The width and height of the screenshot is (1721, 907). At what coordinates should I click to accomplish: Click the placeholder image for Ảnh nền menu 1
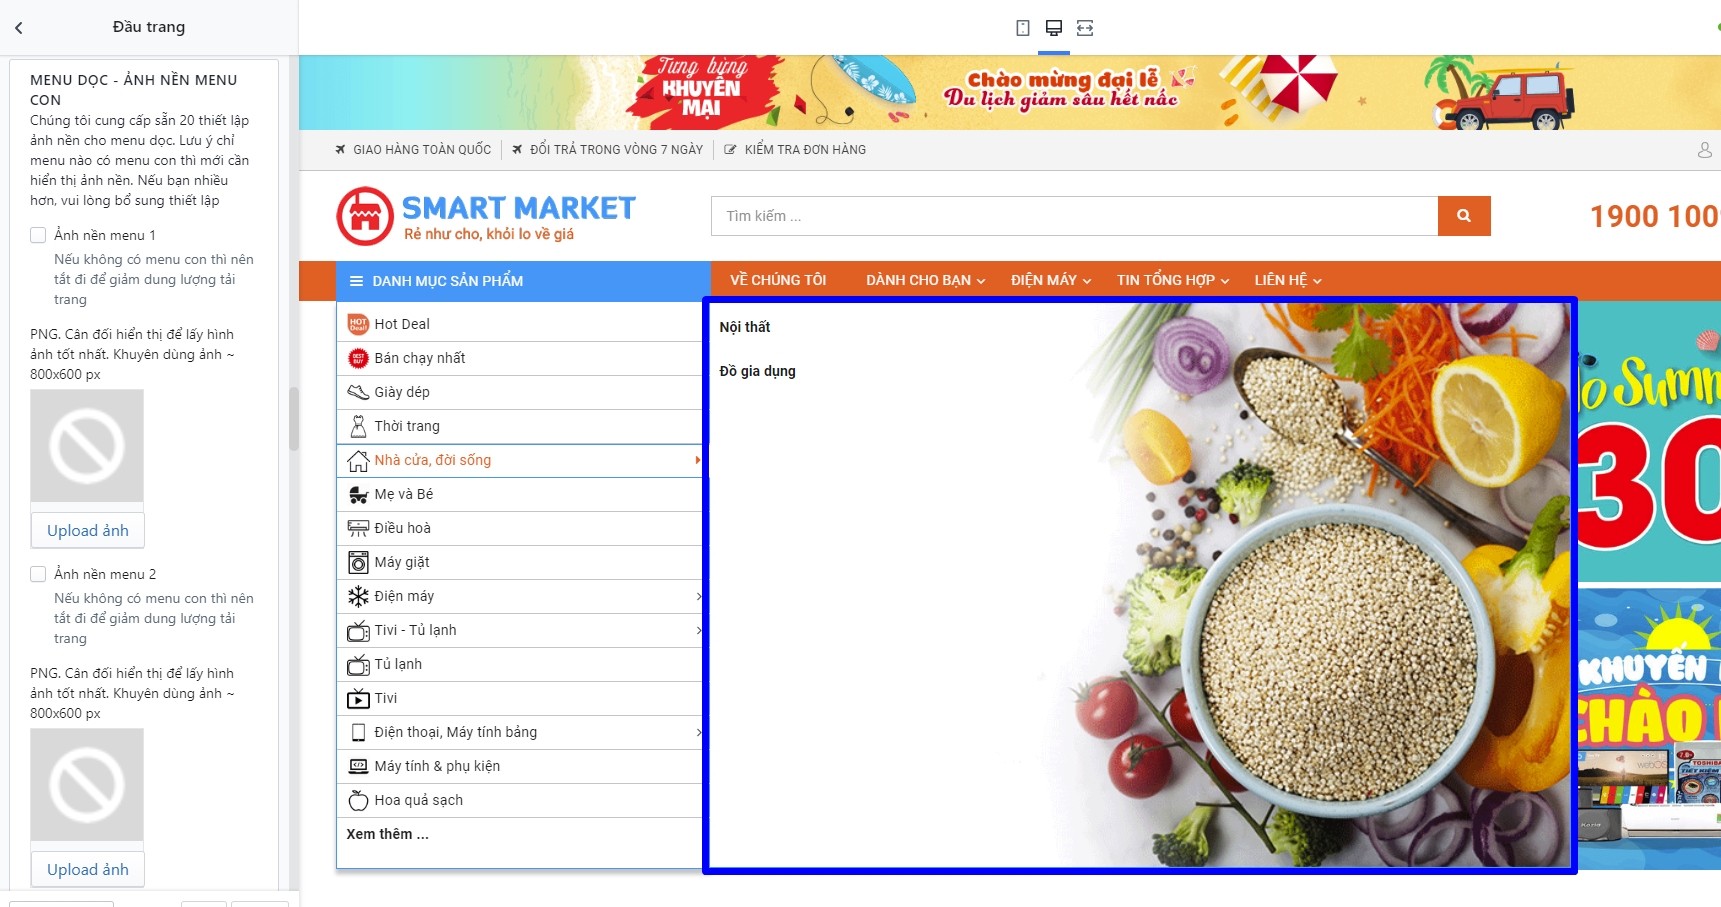click(87, 446)
